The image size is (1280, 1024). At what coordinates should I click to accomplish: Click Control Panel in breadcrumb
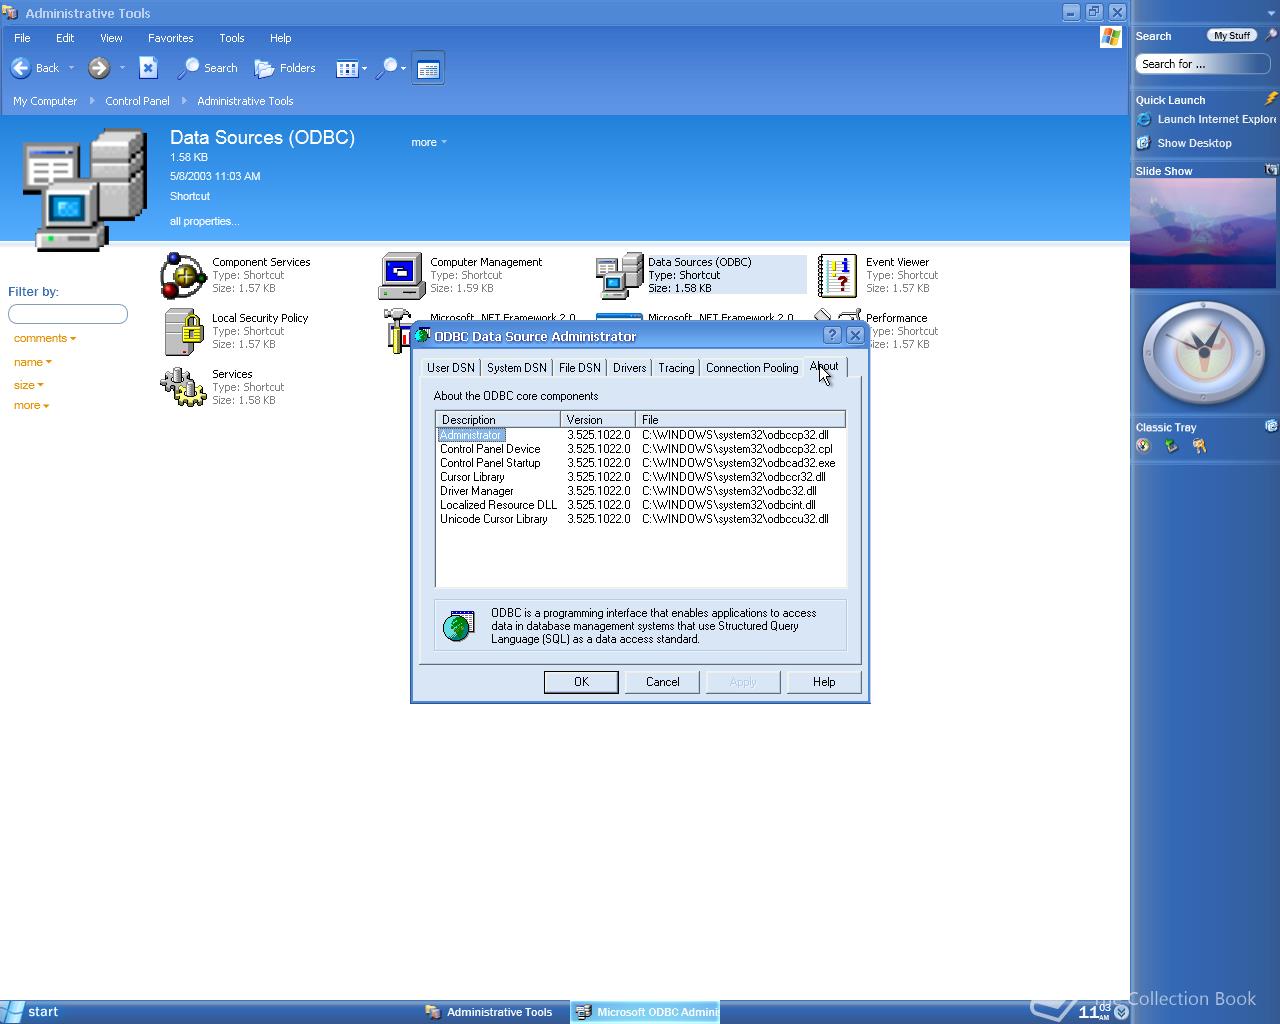click(137, 101)
